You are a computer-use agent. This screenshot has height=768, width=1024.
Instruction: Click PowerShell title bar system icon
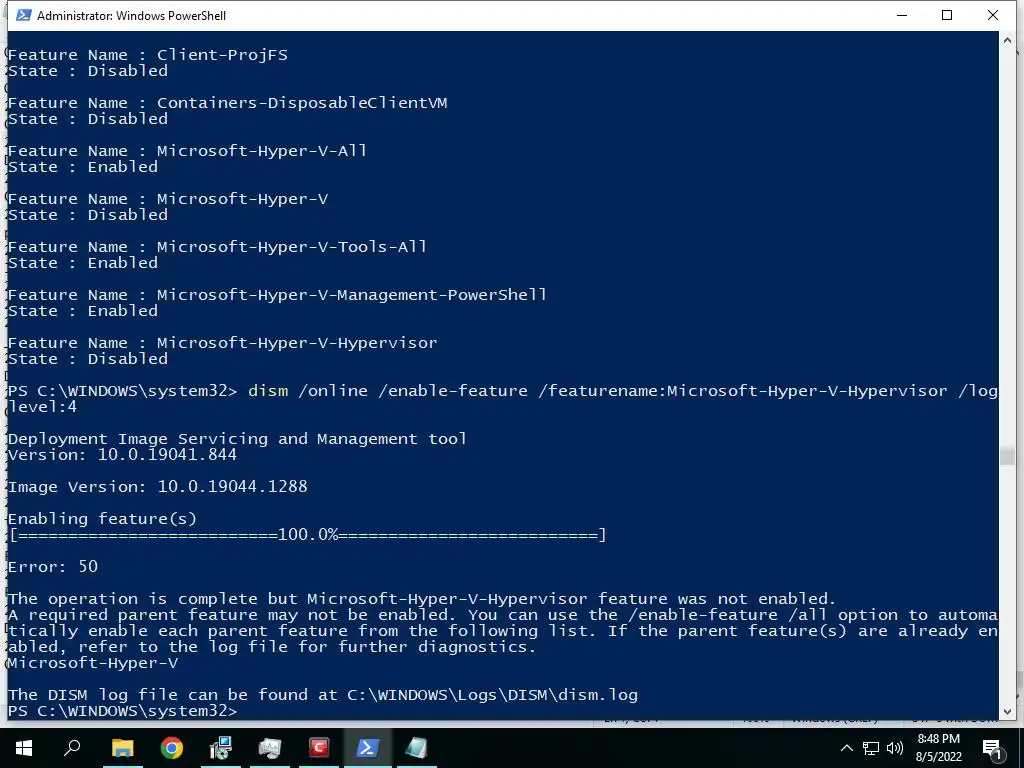[23, 15]
